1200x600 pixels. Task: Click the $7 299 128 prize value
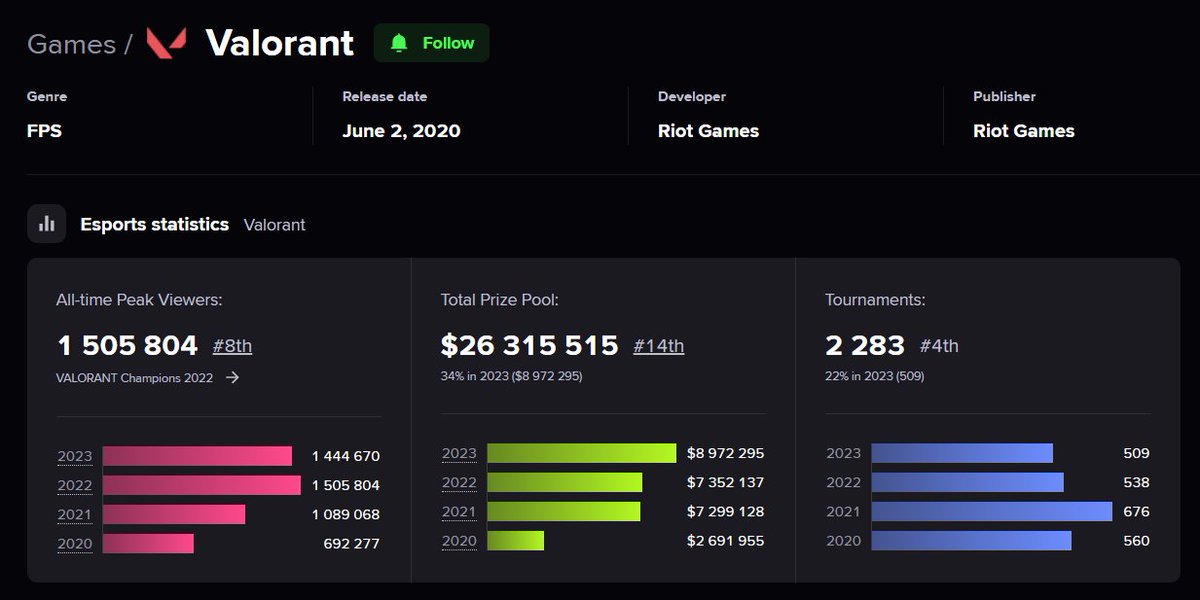coord(725,511)
